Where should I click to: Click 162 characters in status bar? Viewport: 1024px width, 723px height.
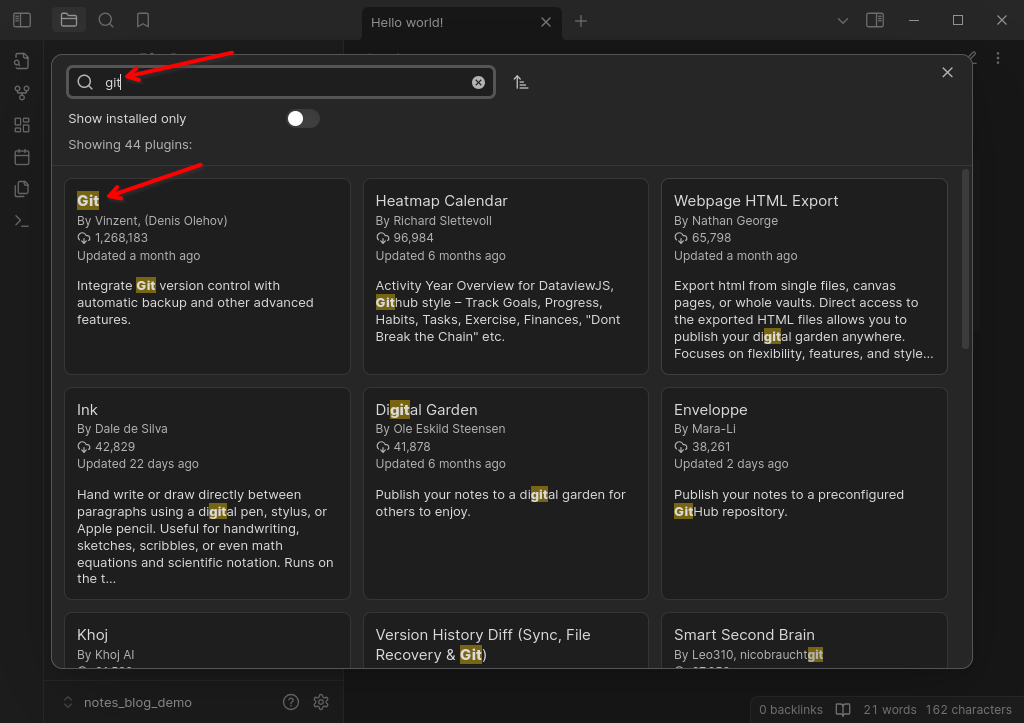[x=968, y=709]
